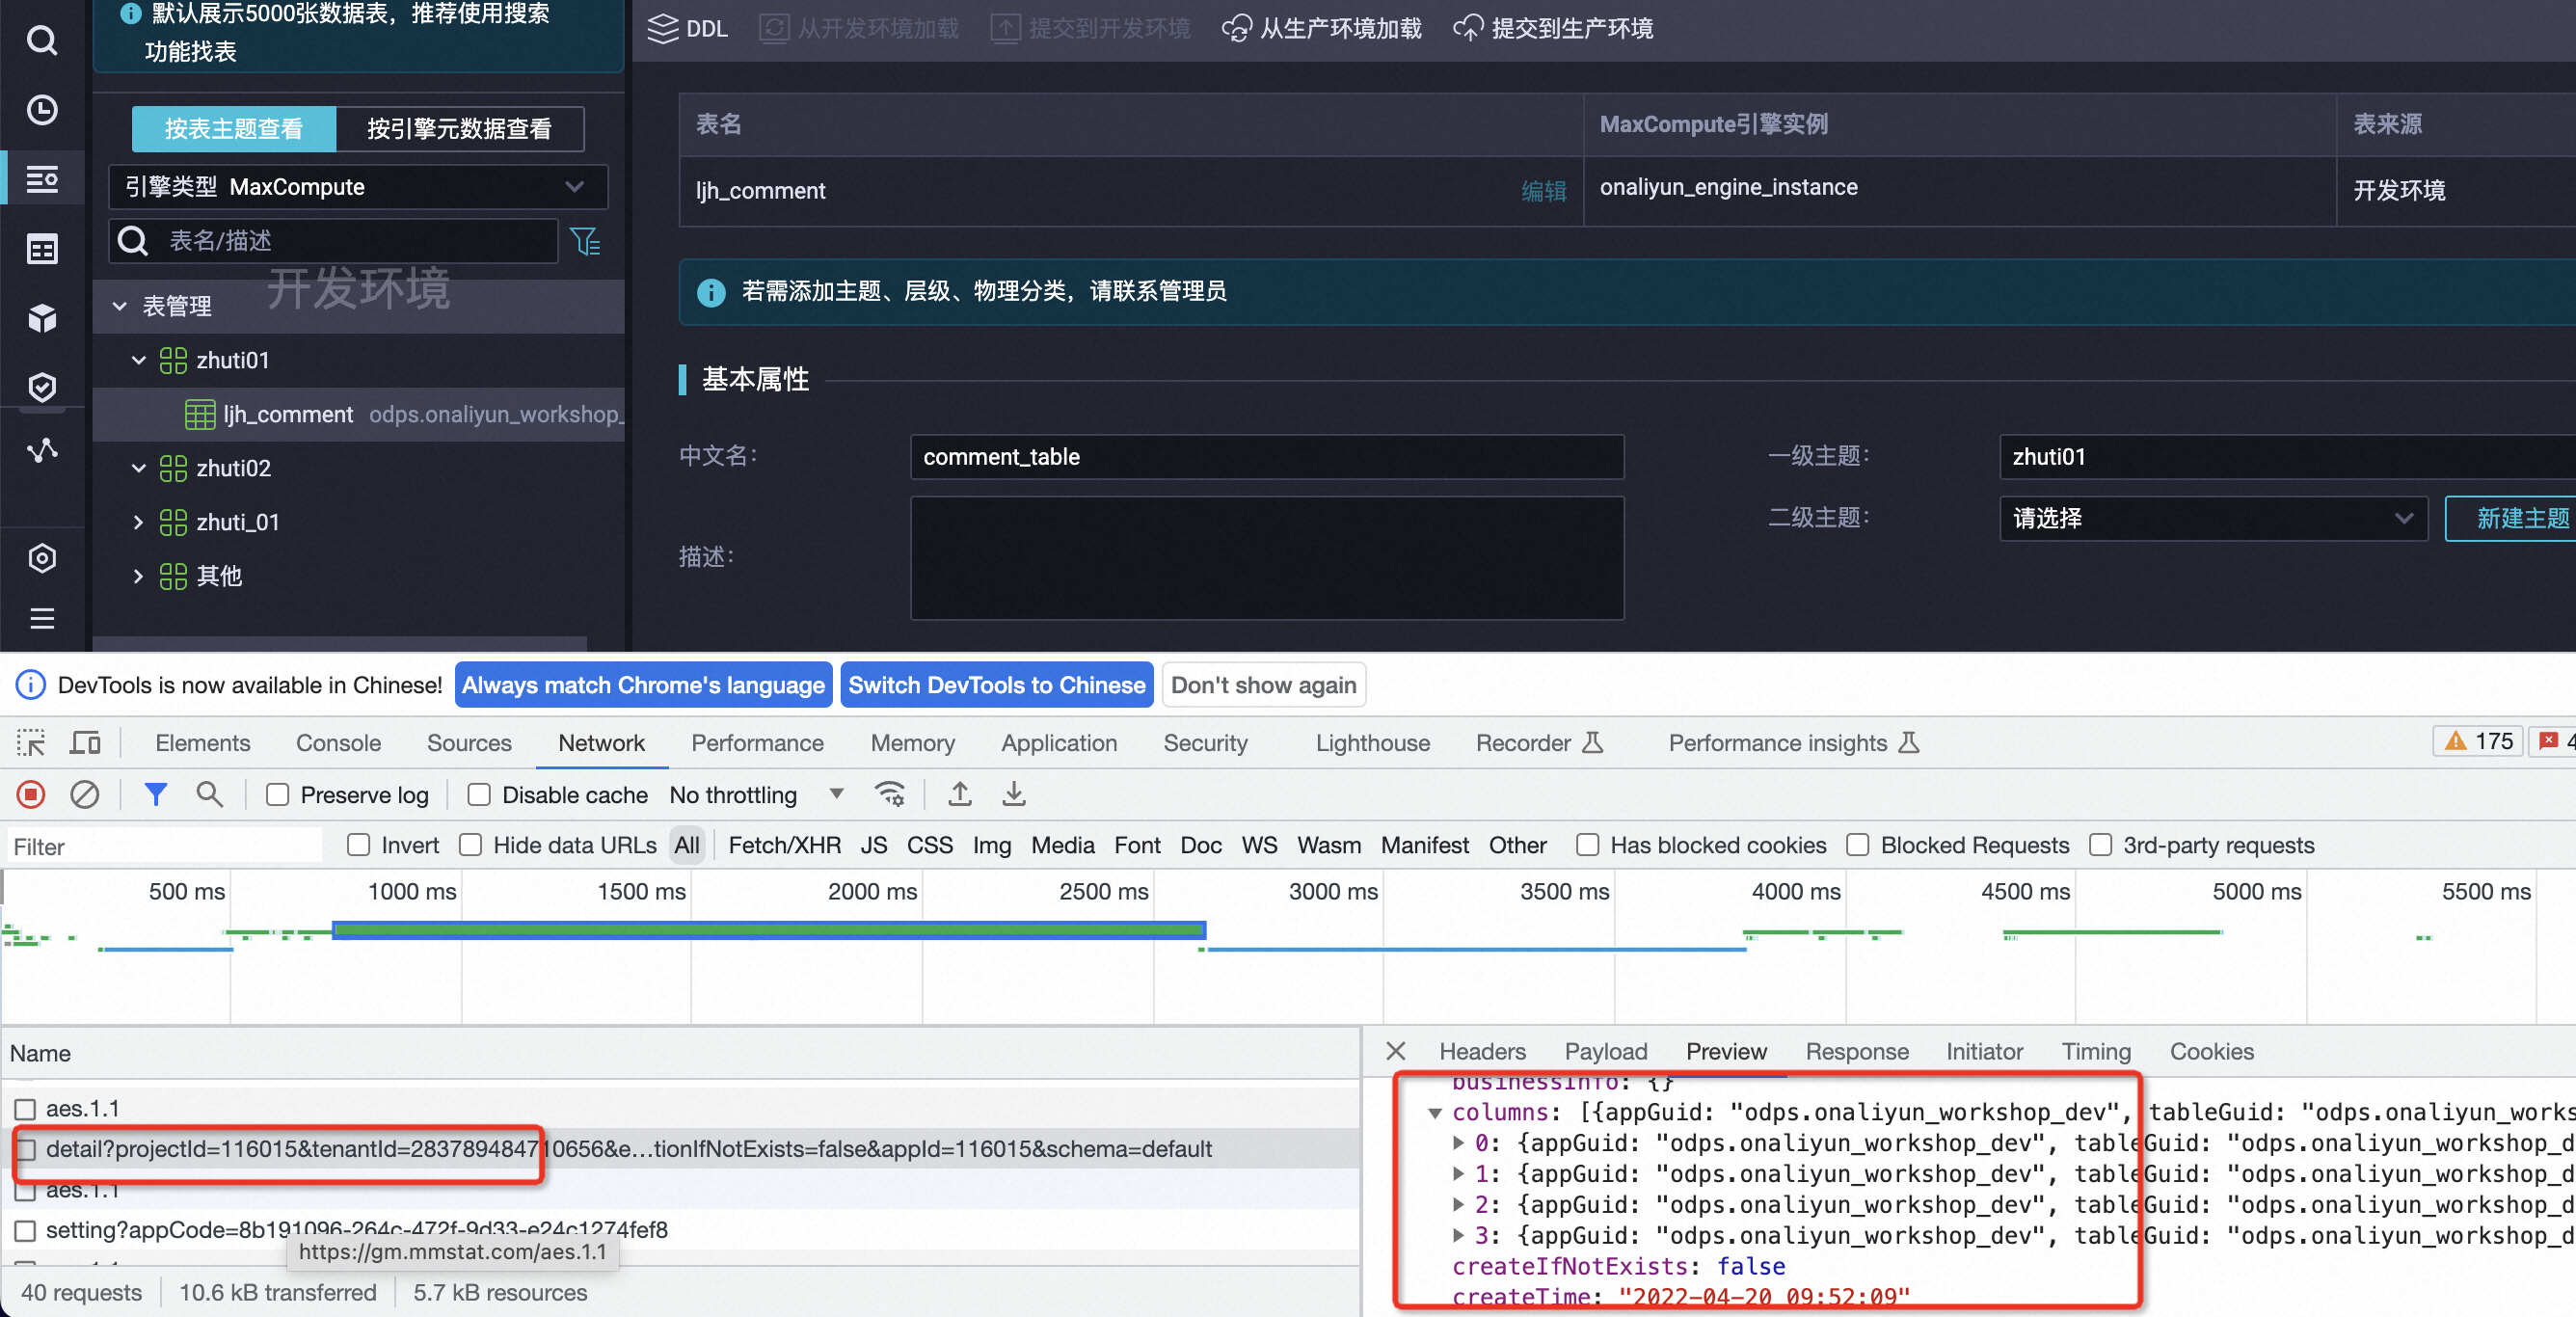2576x1317 pixels.
Task: Select the table management list icon in sidebar
Action: [41, 179]
